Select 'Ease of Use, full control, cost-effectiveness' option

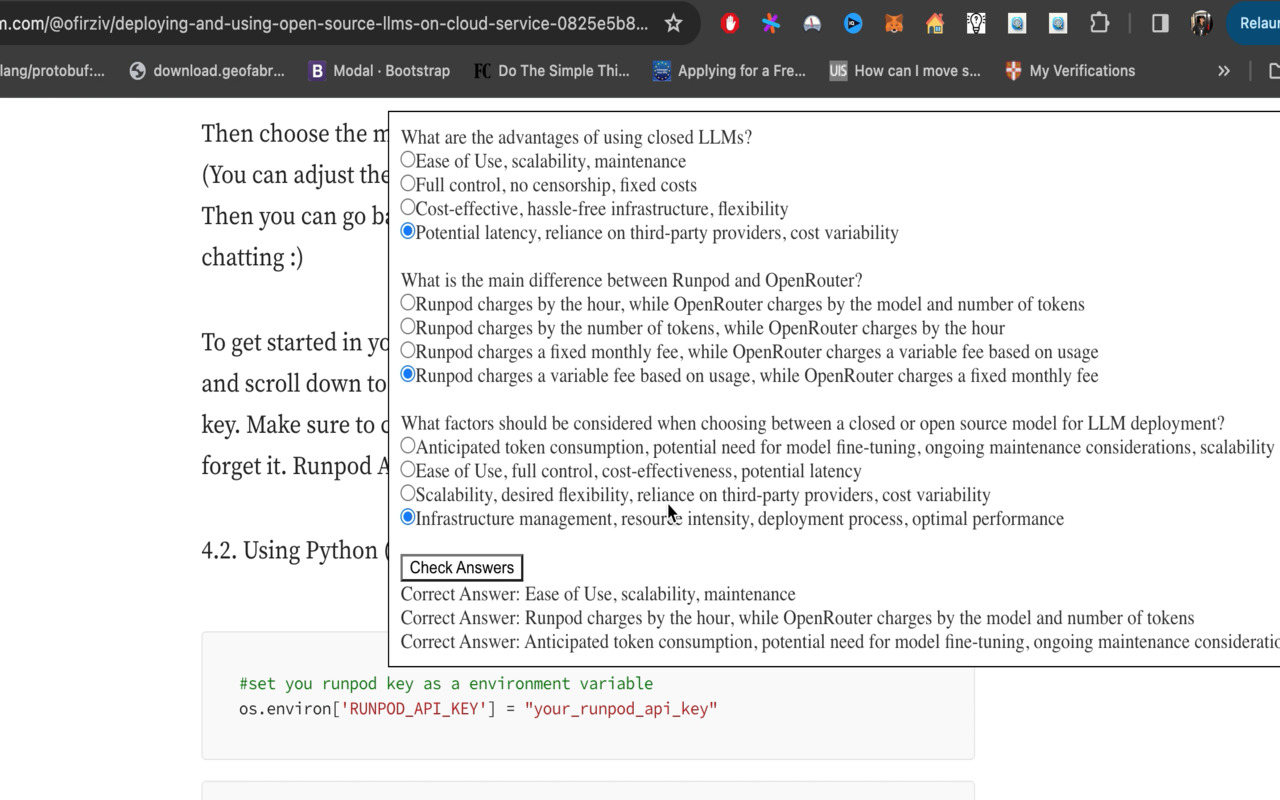click(408, 470)
